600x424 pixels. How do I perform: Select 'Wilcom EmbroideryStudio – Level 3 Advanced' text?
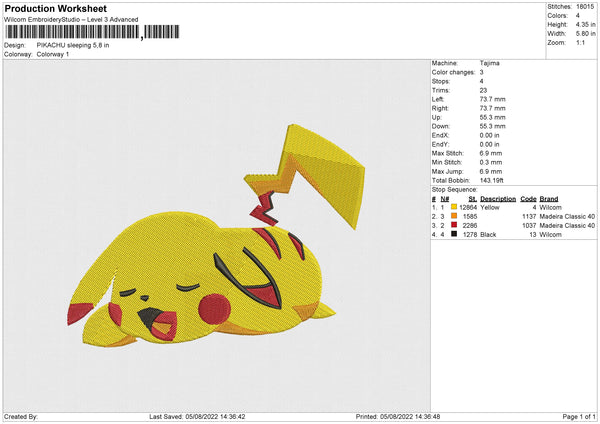[71, 20]
